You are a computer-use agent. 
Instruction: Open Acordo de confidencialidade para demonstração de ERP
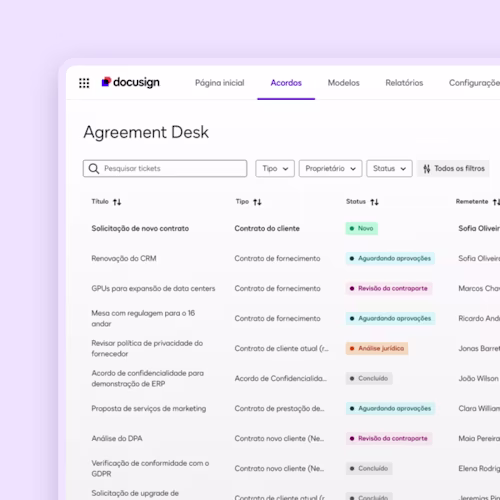click(x=148, y=378)
